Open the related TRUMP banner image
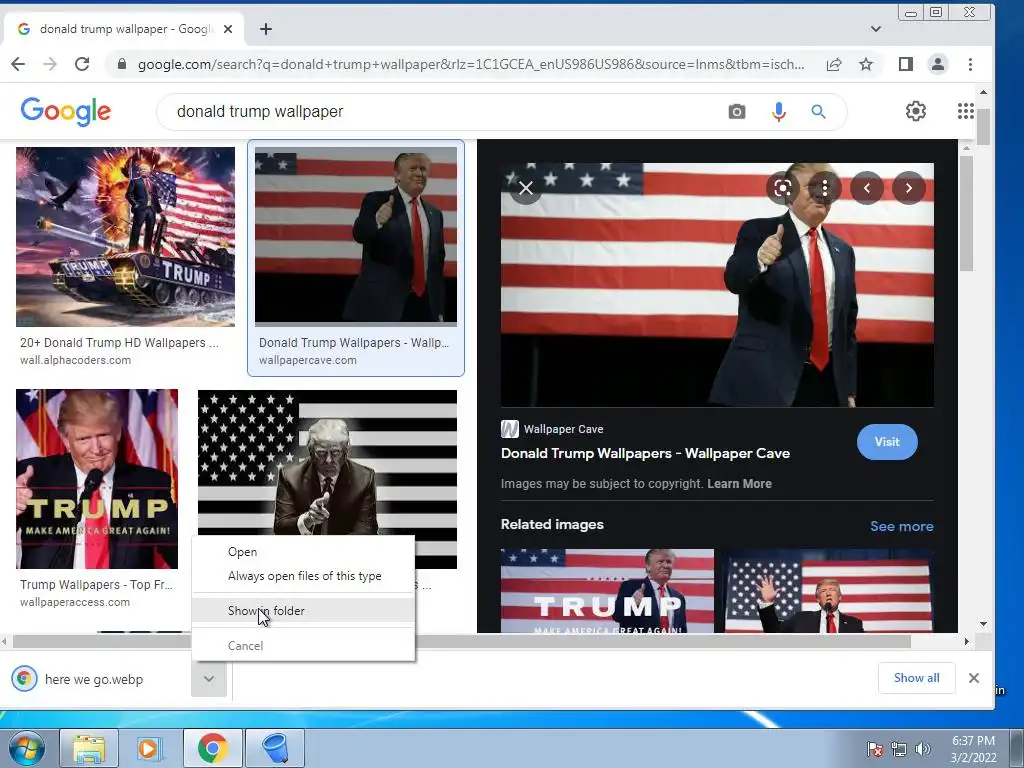Viewport: 1024px width, 768px height. (x=607, y=591)
